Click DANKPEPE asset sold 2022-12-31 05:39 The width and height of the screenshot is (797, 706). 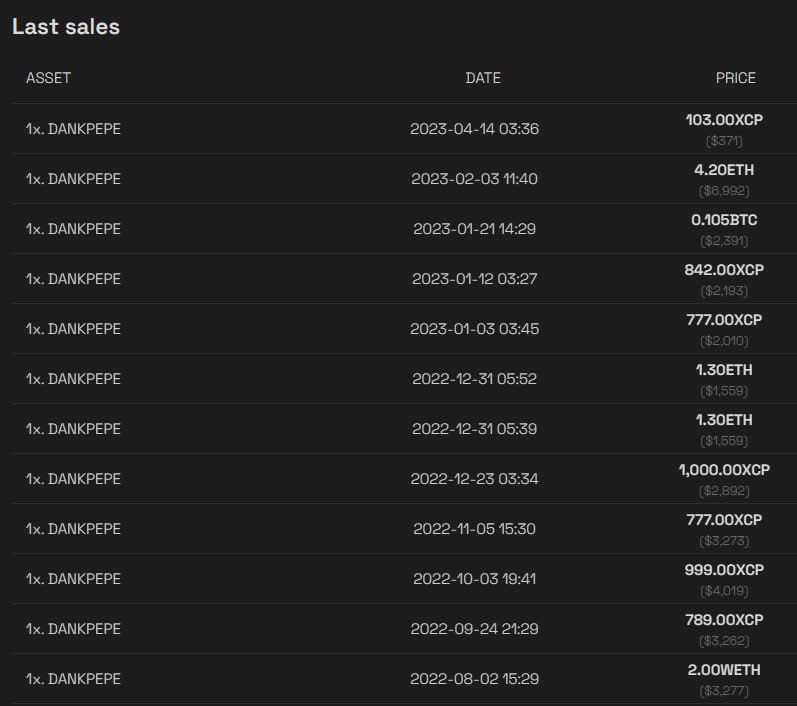pos(73,428)
